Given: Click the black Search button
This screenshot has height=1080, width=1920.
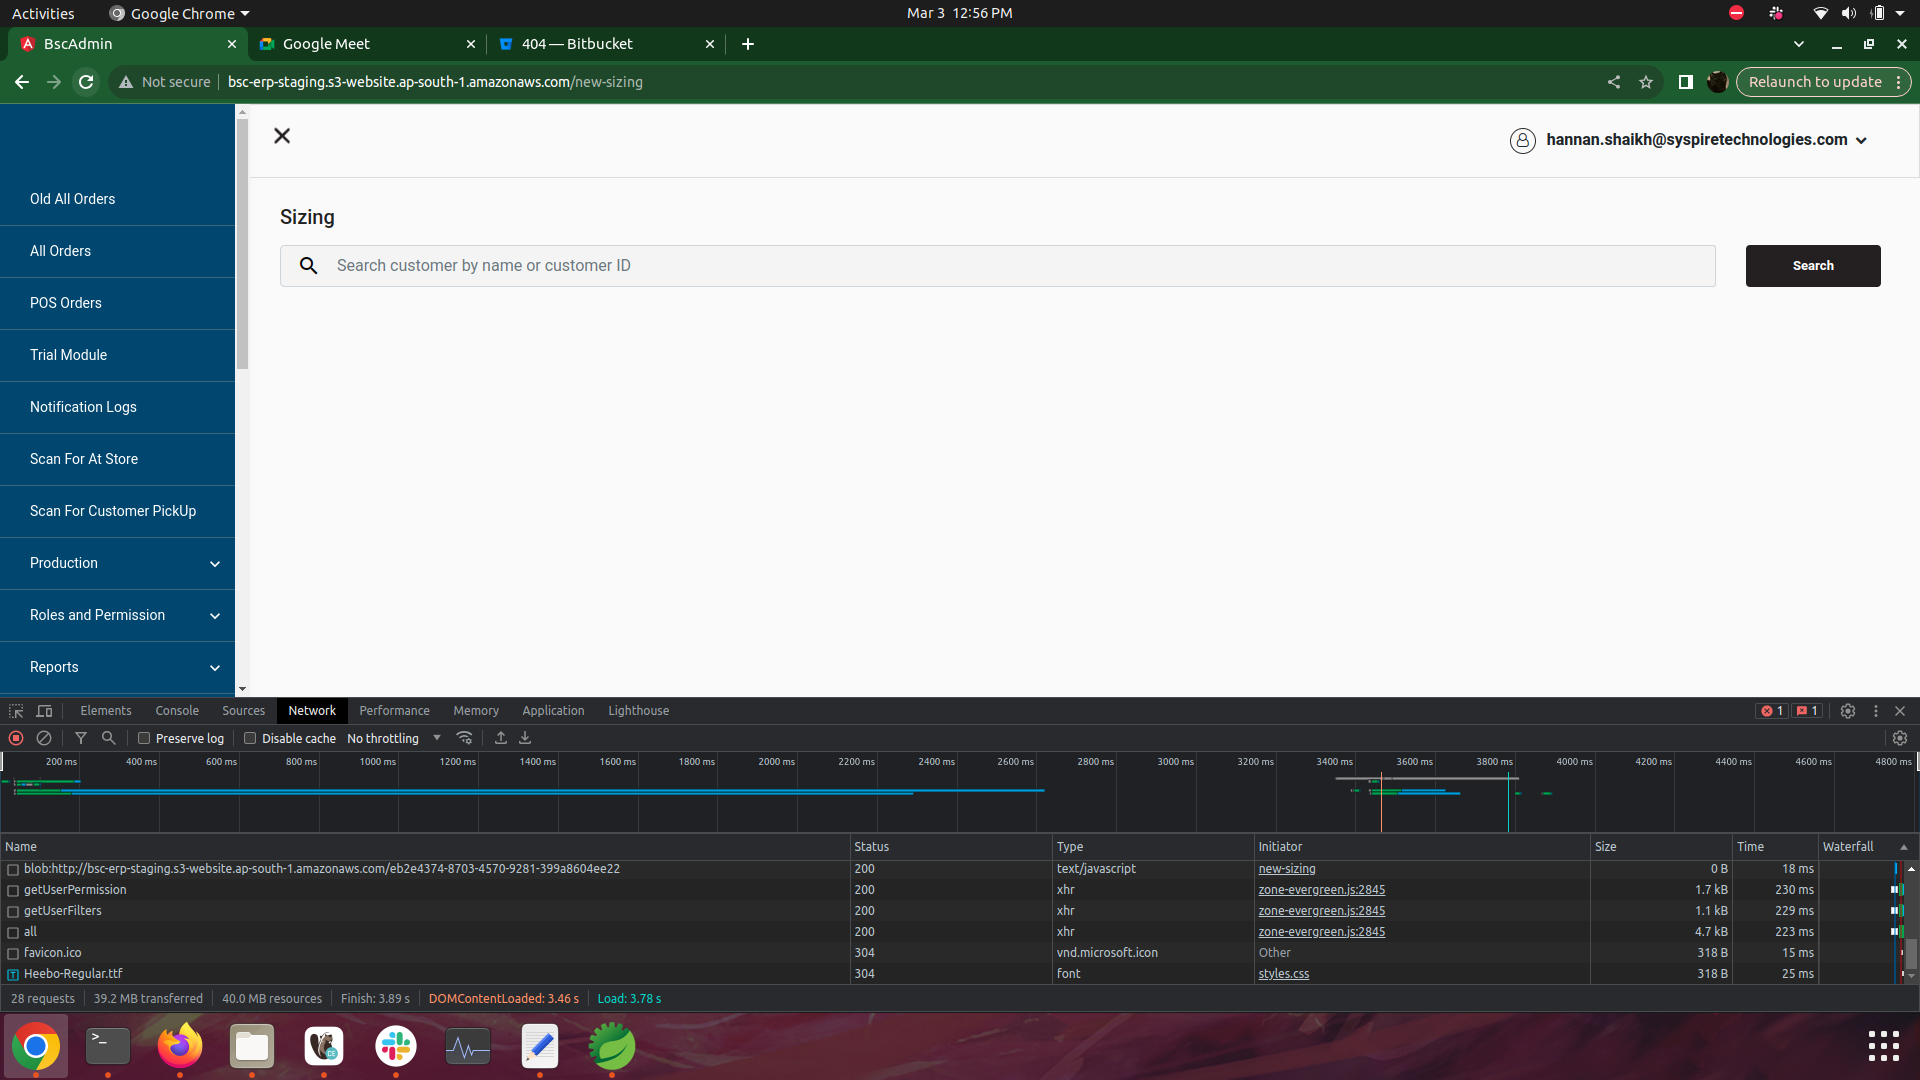Looking at the screenshot, I should (x=1813, y=266).
